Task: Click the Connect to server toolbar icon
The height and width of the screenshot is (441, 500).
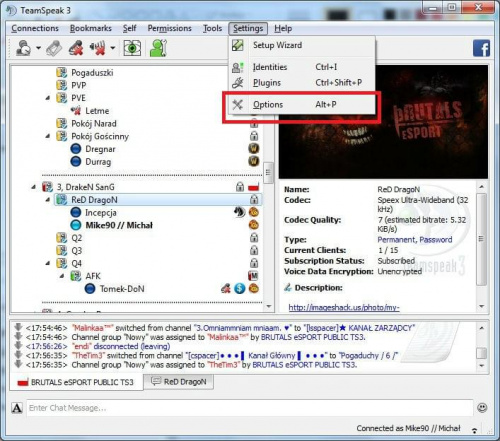Action: [24, 48]
